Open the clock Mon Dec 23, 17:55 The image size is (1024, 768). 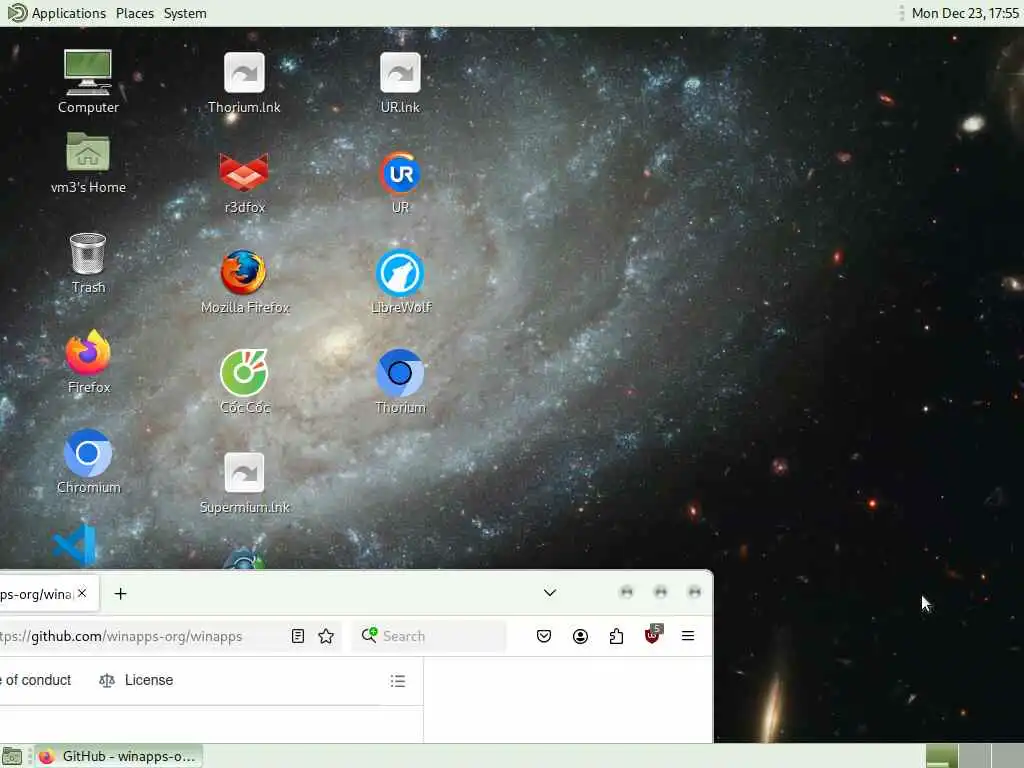point(965,13)
